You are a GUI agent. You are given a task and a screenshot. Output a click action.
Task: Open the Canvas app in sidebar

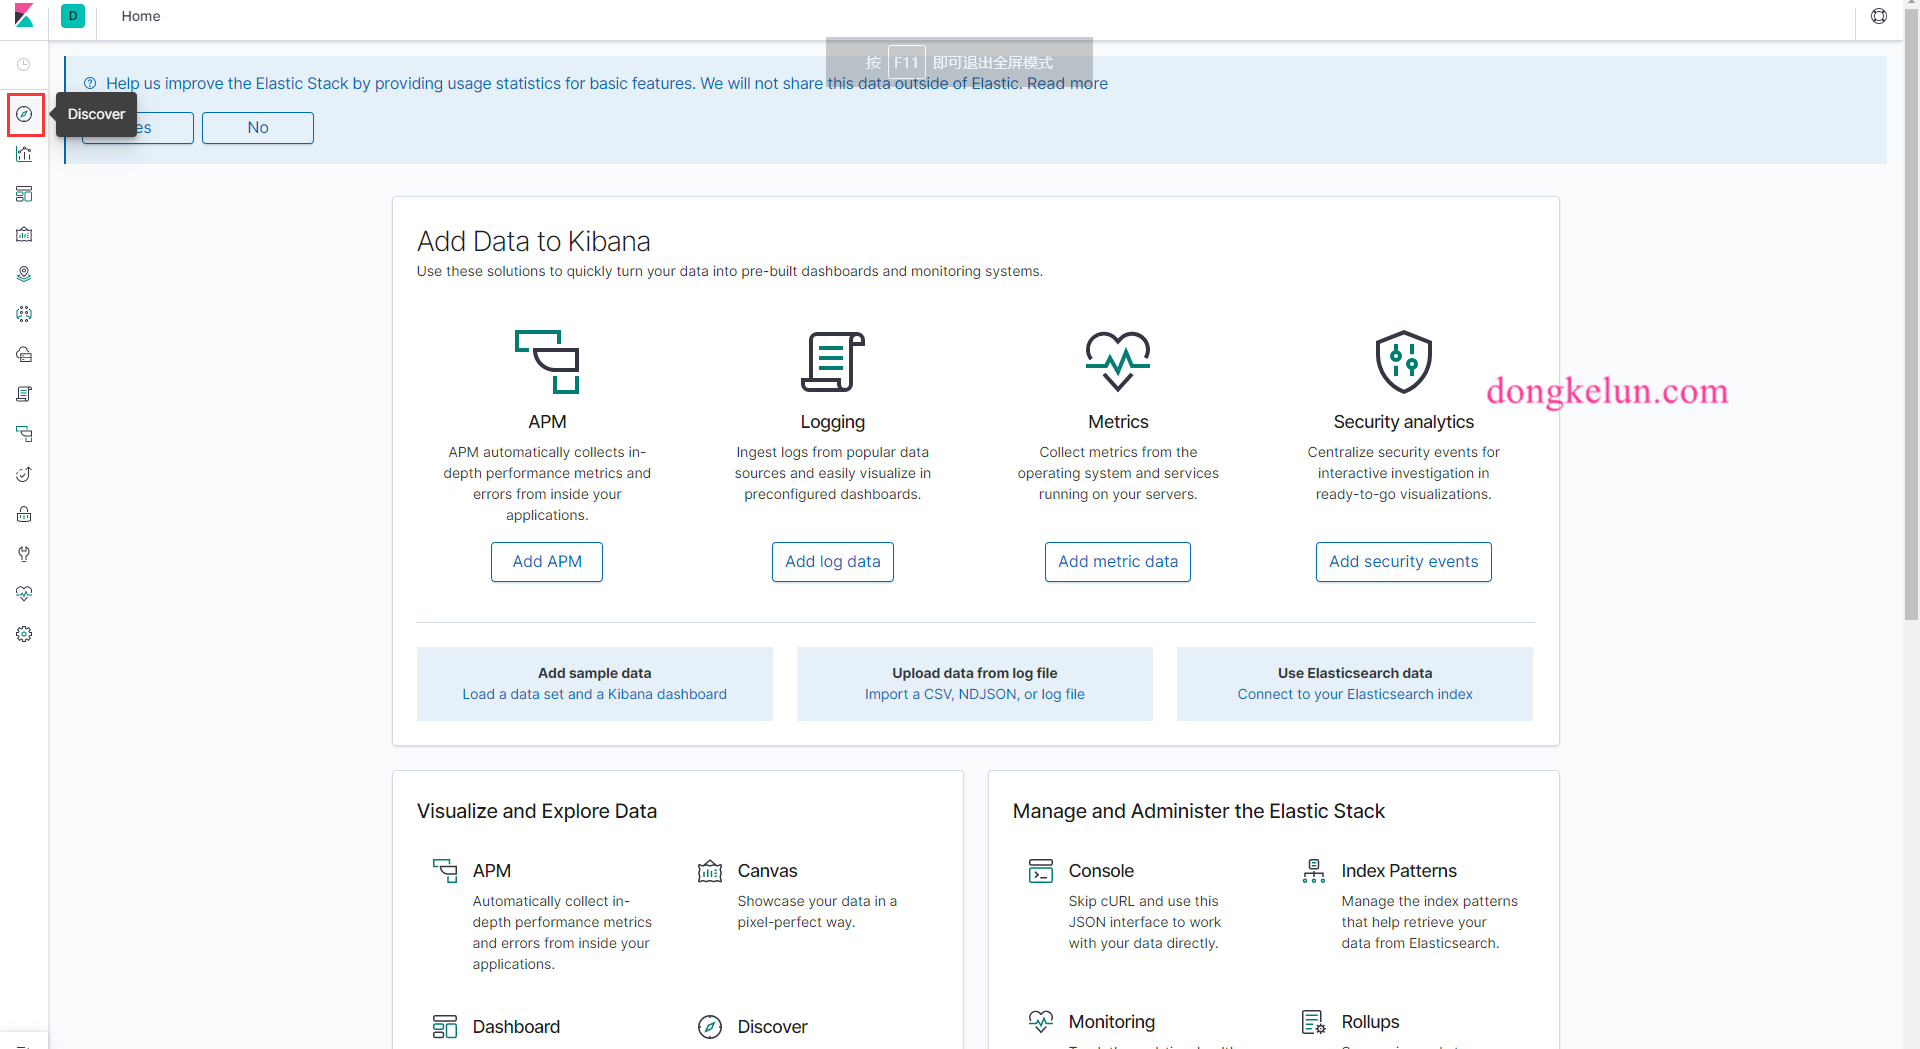(x=24, y=234)
